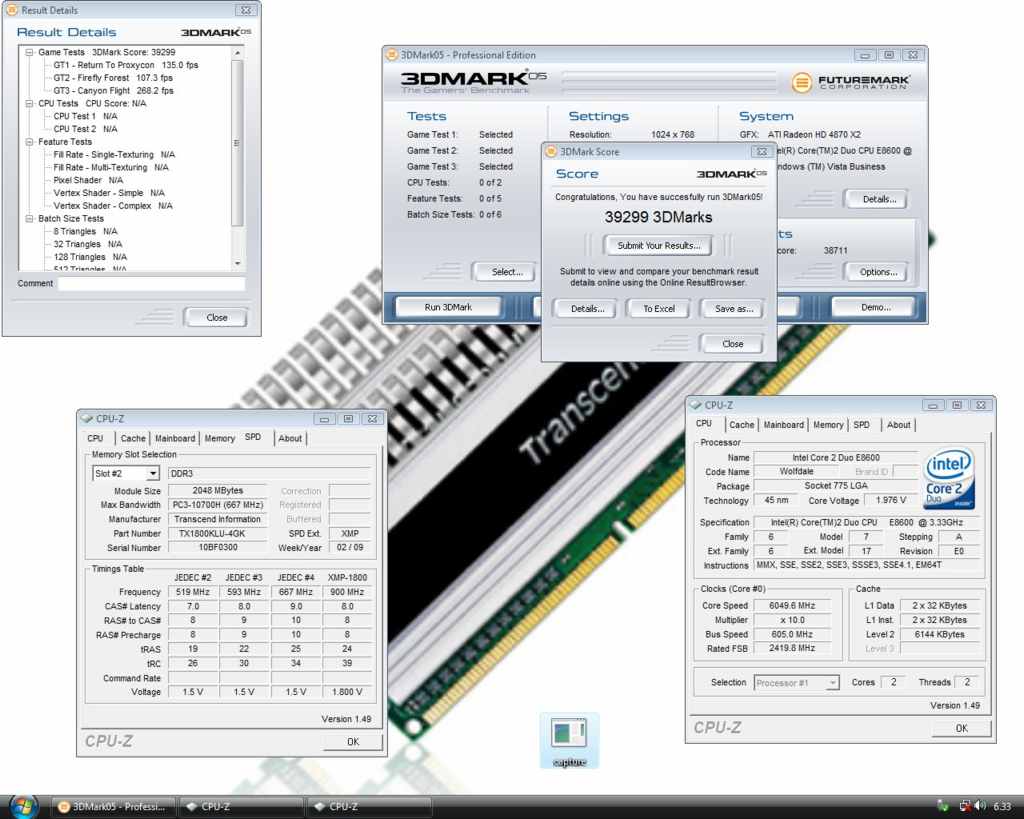The image size is (1024, 819).
Task: Select SPD tab in left CPU-Z window
Action: [253, 437]
